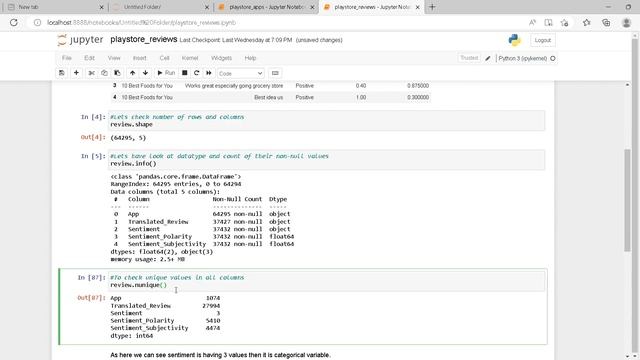Viewport: 640px width, 360px height.
Task: Click the Python 3 (ipykernel) kernel name
Action: (522, 58)
